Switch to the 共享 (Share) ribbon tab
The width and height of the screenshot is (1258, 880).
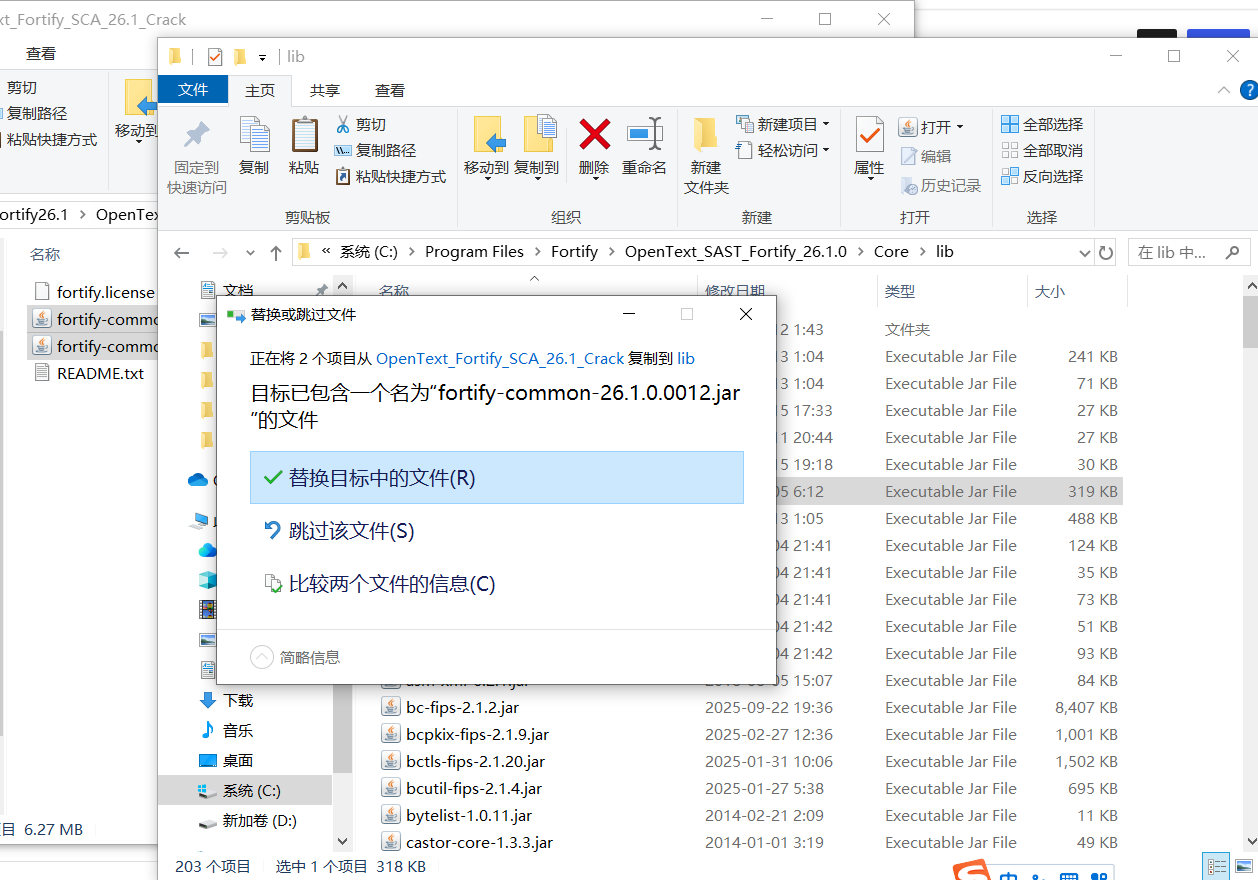325,90
